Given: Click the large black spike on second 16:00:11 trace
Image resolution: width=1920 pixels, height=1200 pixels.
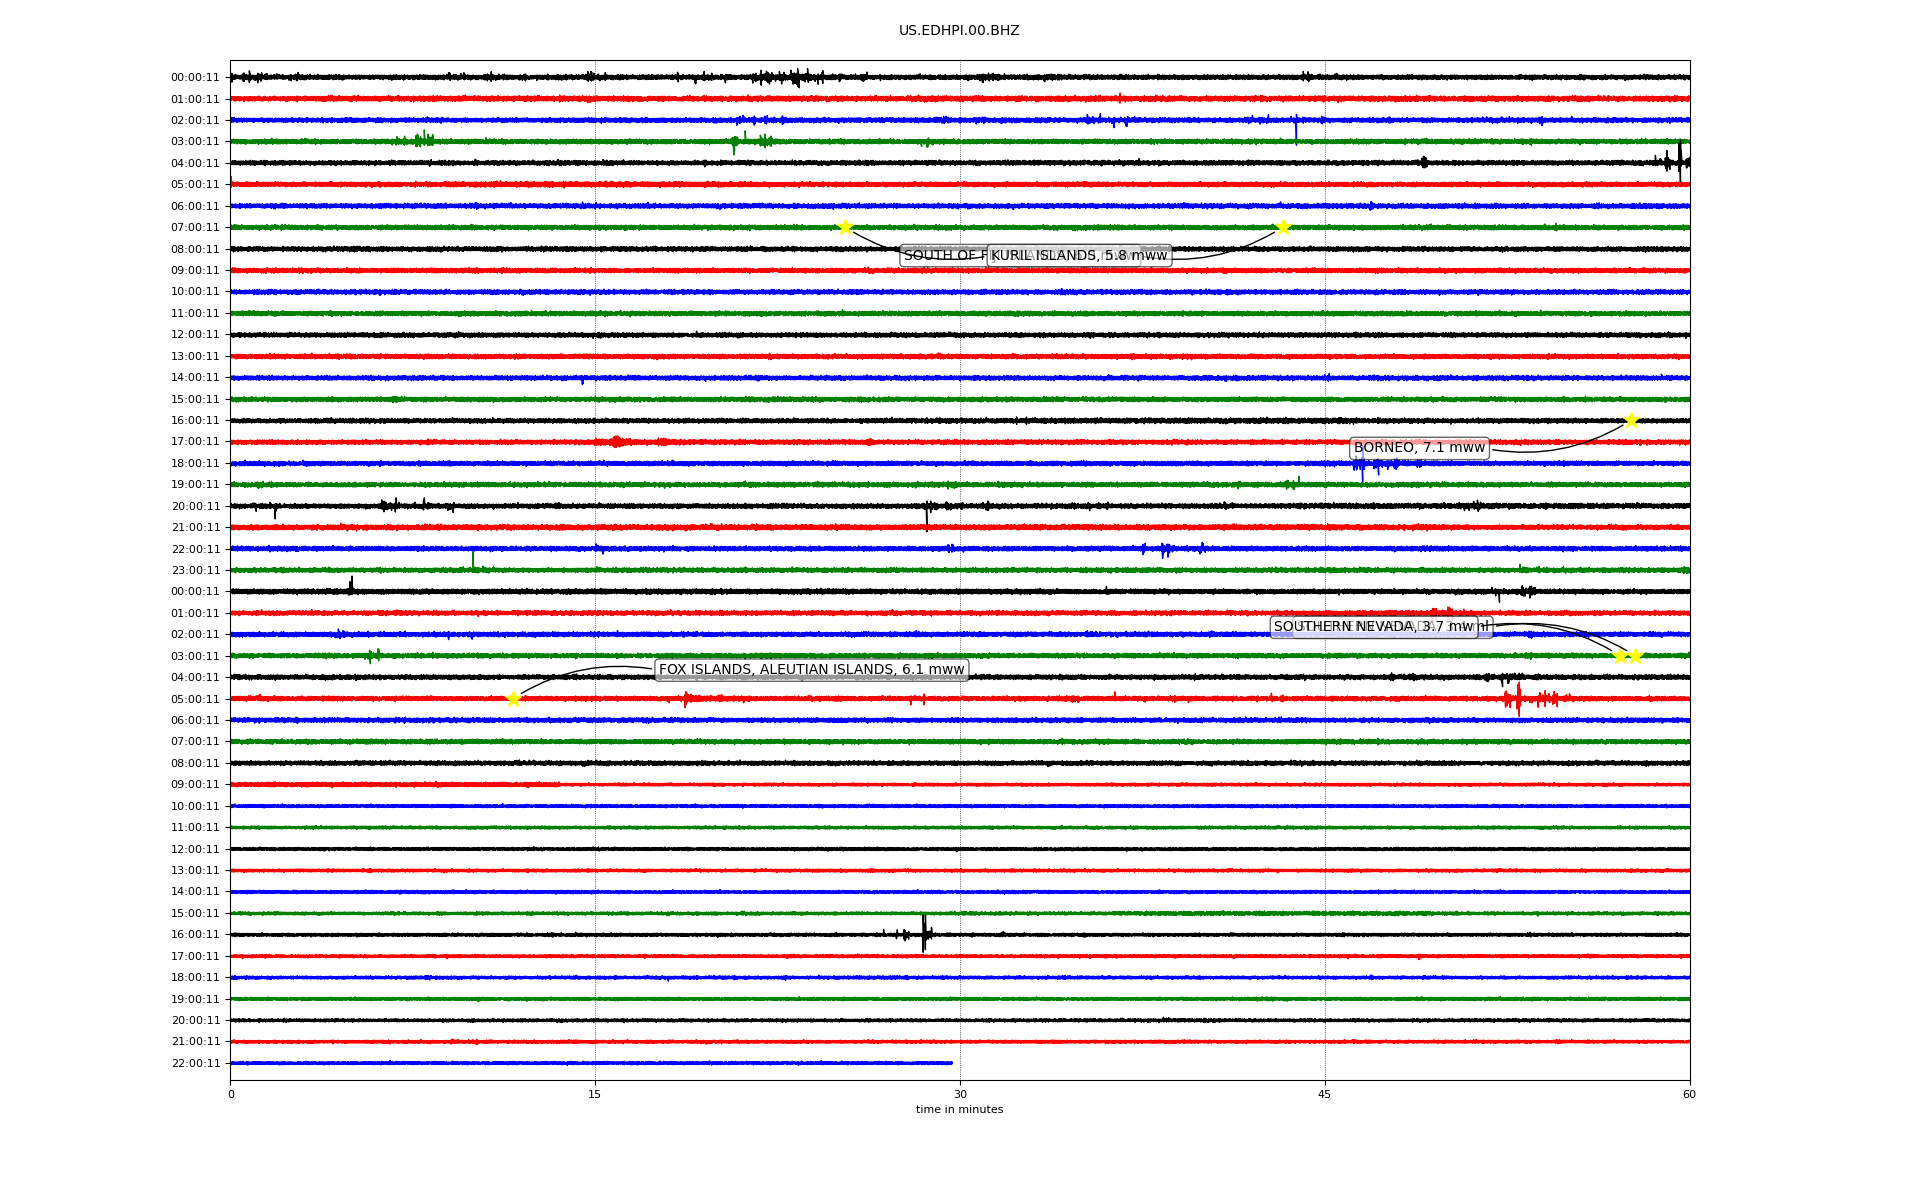Looking at the screenshot, I should [924, 933].
